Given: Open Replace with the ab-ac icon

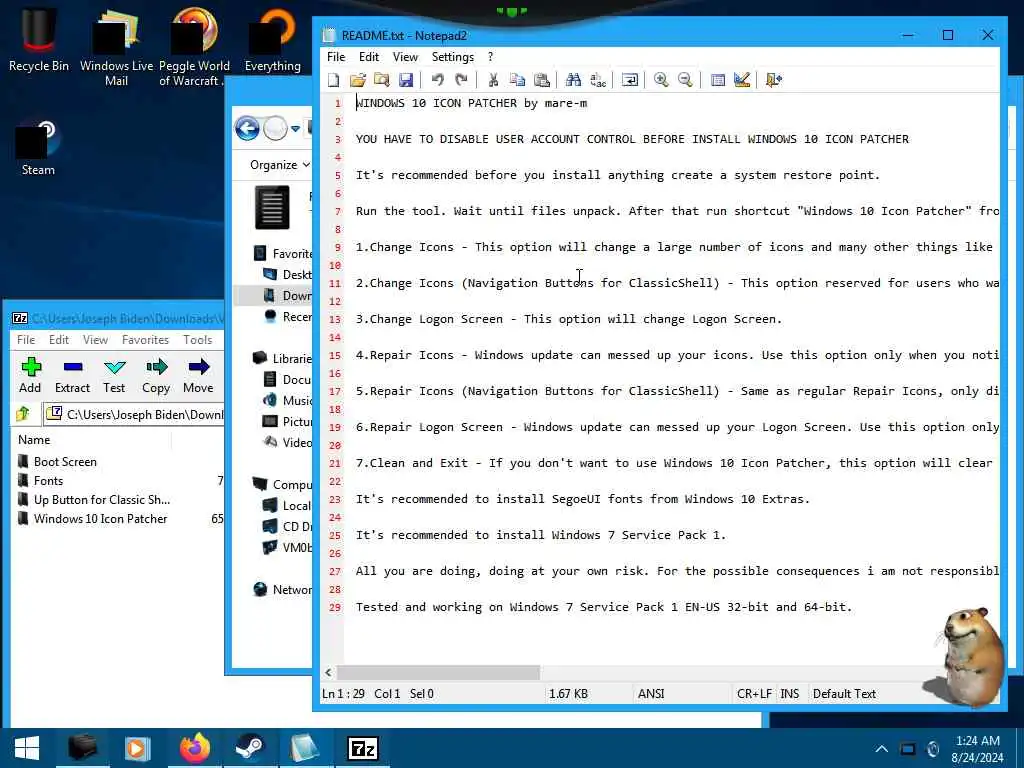Looking at the screenshot, I should pyautogui.click(x=598, y=80).
